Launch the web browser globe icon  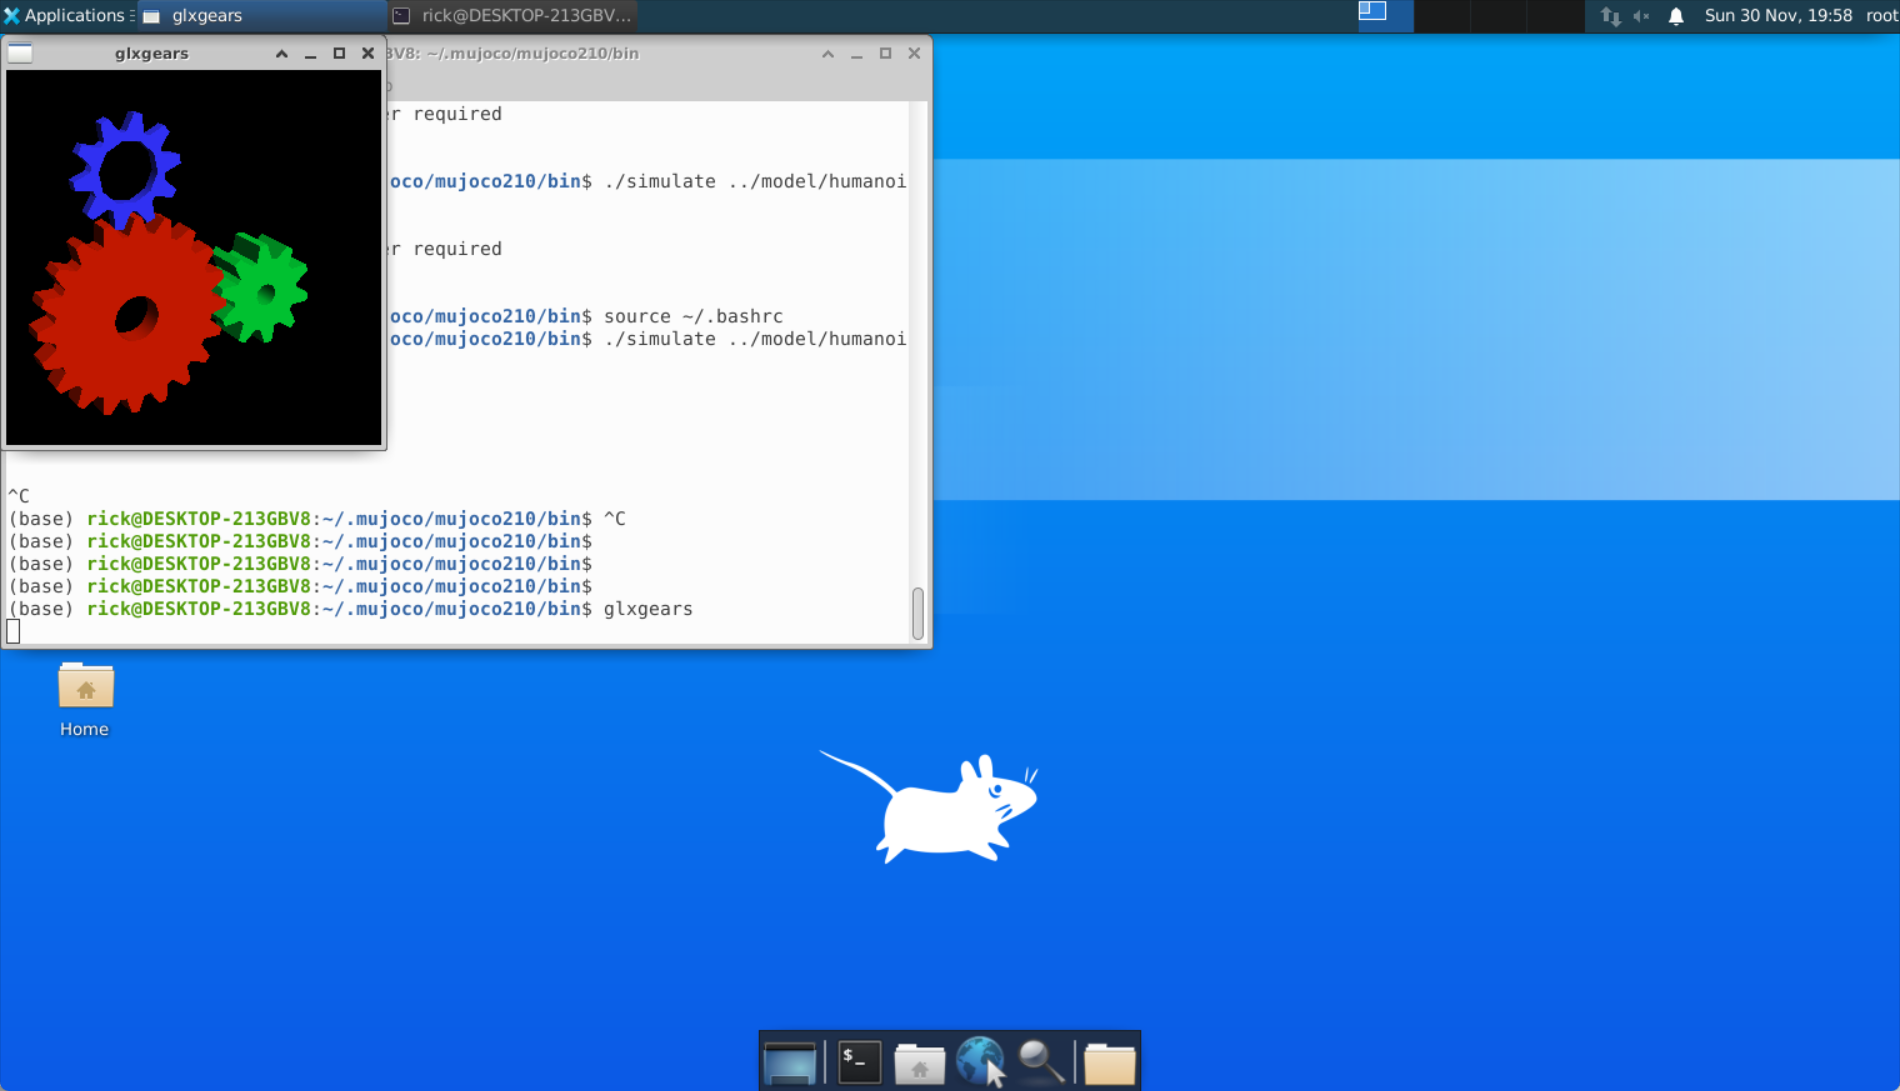[979, 1060]
